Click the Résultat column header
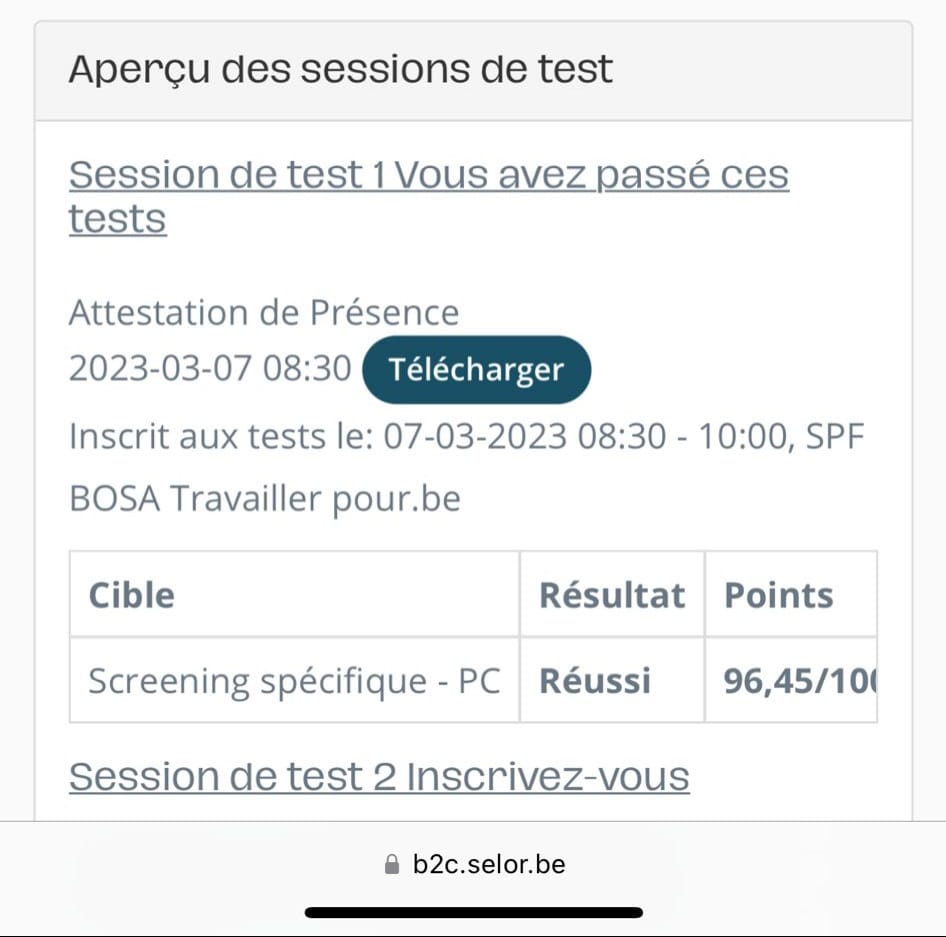946x937 pixels. pos(612,595)
